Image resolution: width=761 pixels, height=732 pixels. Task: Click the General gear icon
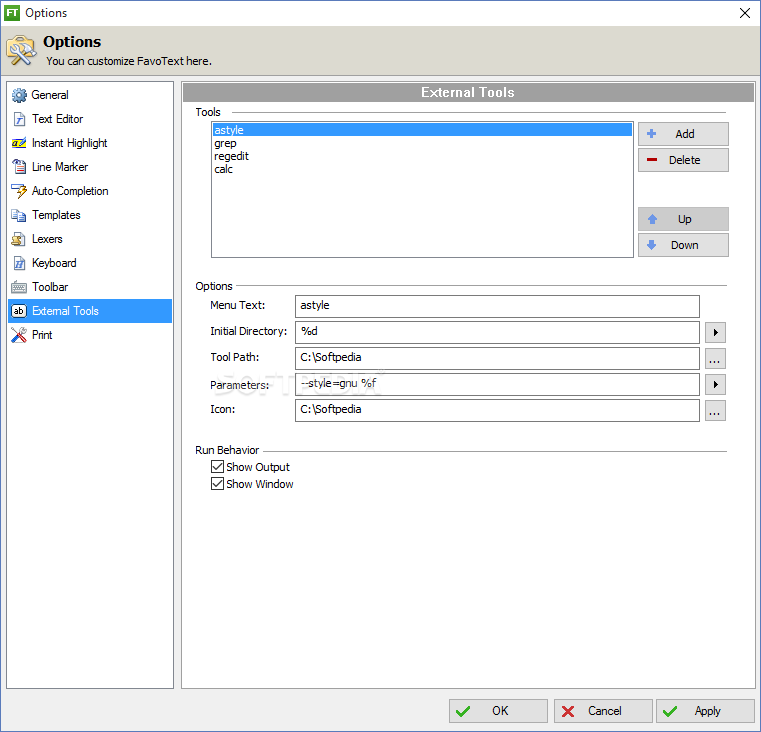pyautogui.click(x=19, y=95)
